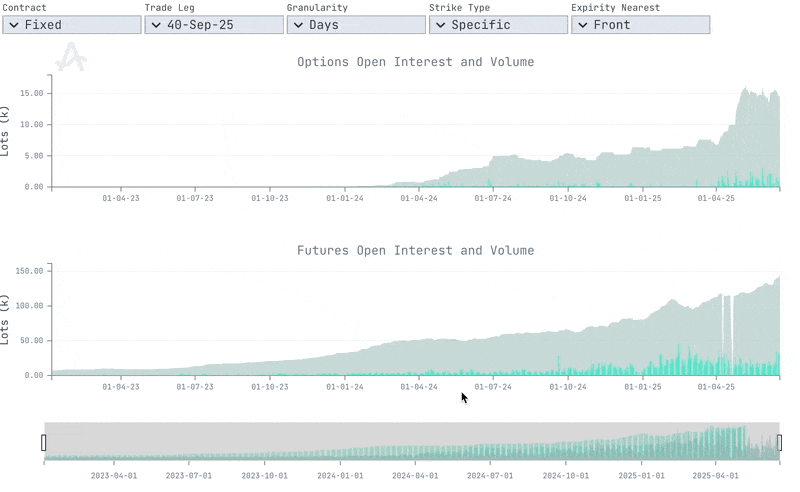Image resolution: width=800 pixels, height=492 pixels.
Task: Click the Options Open Interest and Volume title
Action: tap(415, 62)
